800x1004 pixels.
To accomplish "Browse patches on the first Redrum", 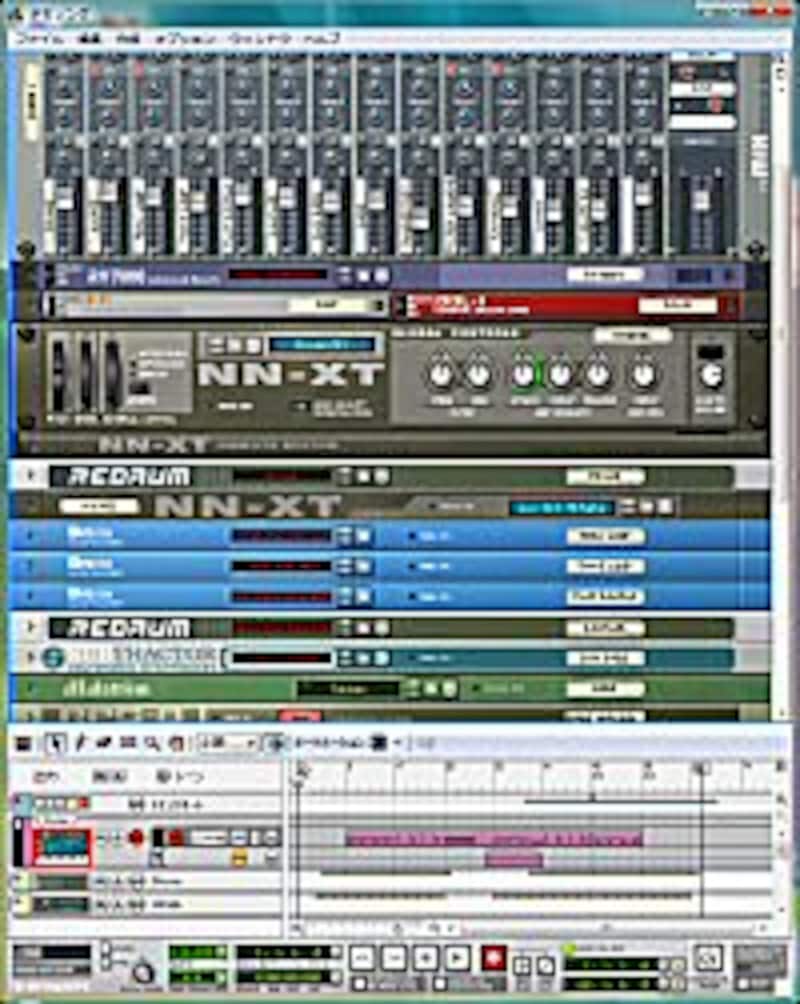I will click(364, 476).
